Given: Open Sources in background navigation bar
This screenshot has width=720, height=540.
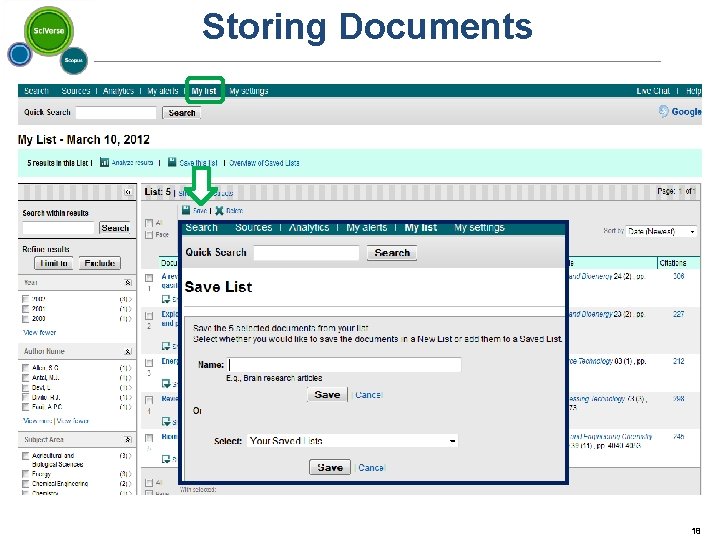Looking at the screenshot, I should point(76,91).
